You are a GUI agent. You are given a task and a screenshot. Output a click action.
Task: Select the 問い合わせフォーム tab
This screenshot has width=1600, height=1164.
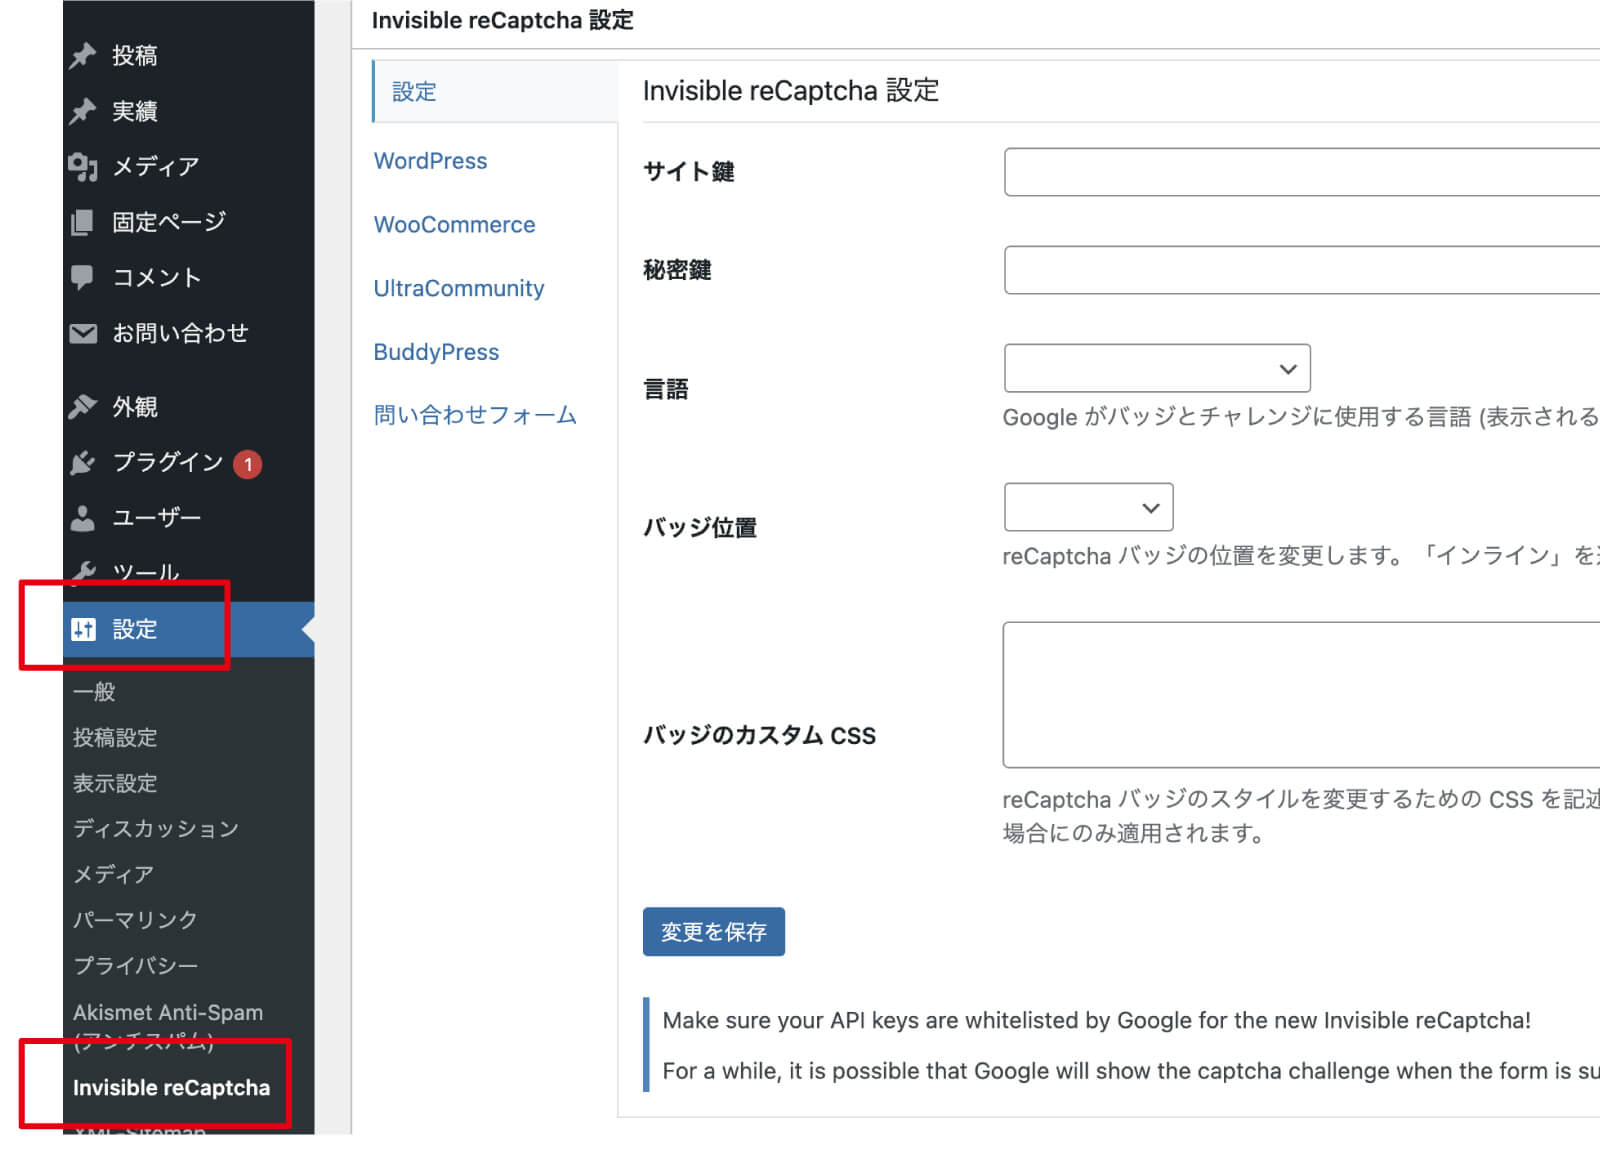[x=475, y=415]
